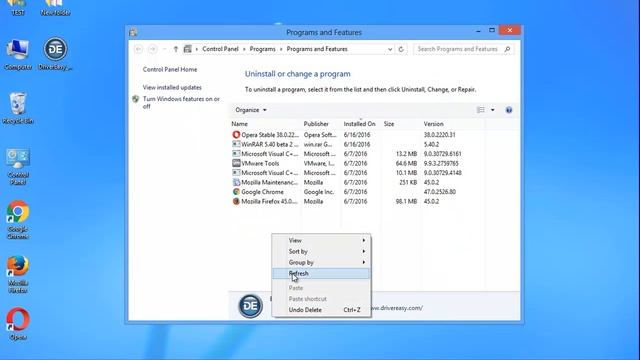Viewport: 640px width, 360px height.
Task: Click the large DriverEasy logo in the details pane
Action: (250, 306)
